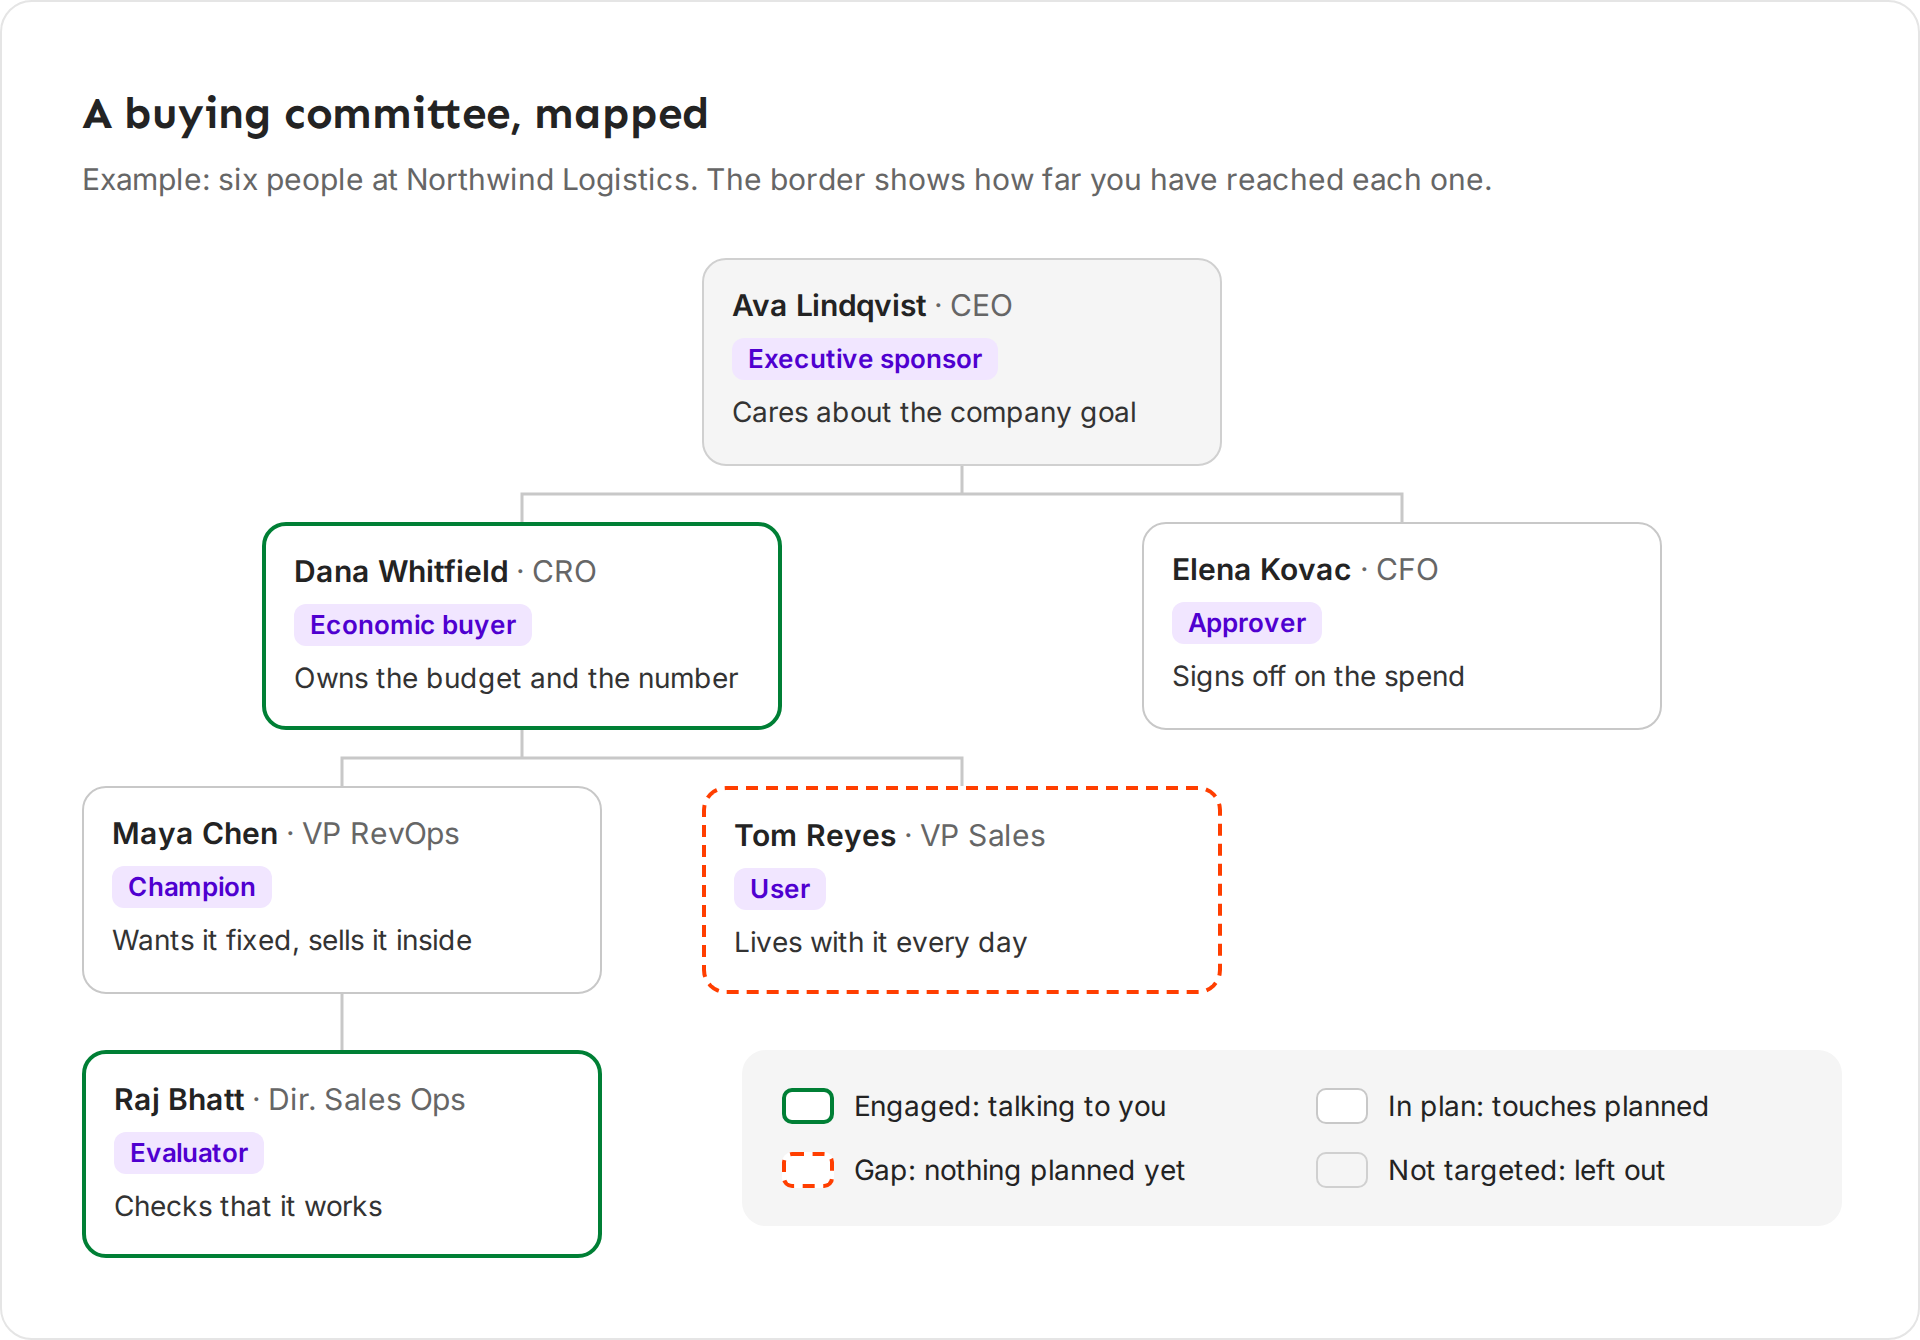Click the name Tom Reyes
The image size is (1920, 1340).
(815, 835)
